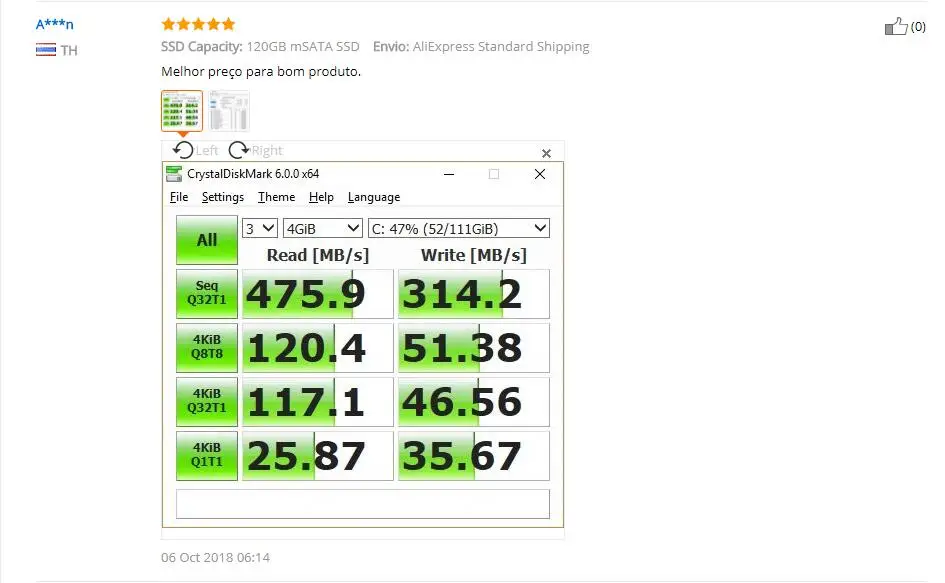This screenshot has width=945, height=583.
Task: Click the TH country code label
Action: (69, 50)
